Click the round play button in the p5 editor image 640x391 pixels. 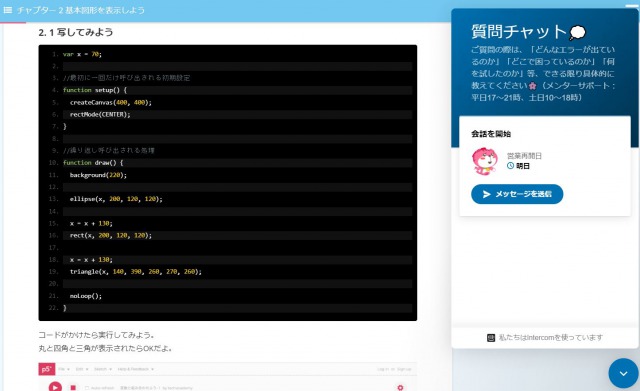point(55,387)
